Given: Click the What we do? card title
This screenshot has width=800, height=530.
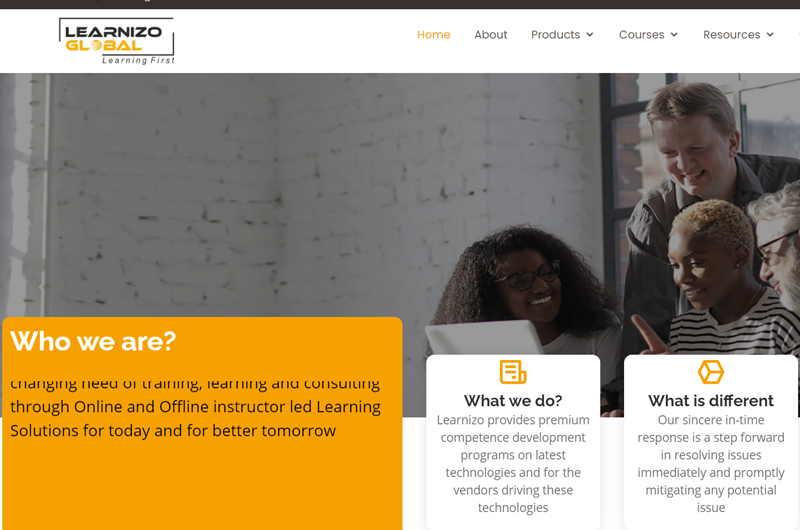Looking at the screenshot, I should click(x=513, y=401).
